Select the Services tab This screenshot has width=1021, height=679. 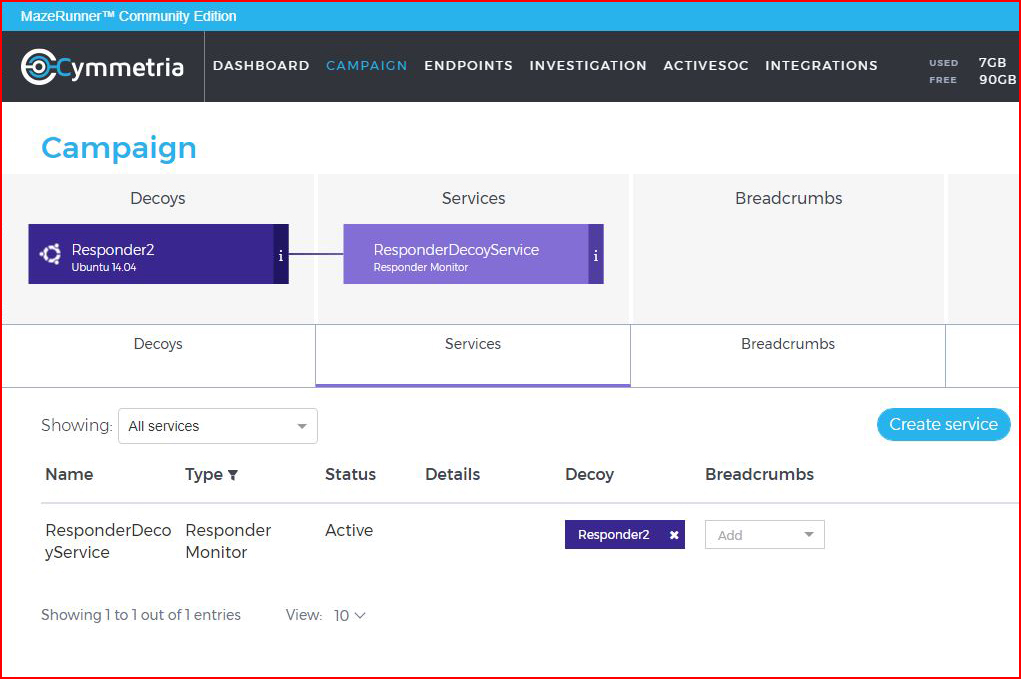coord(473,355)
